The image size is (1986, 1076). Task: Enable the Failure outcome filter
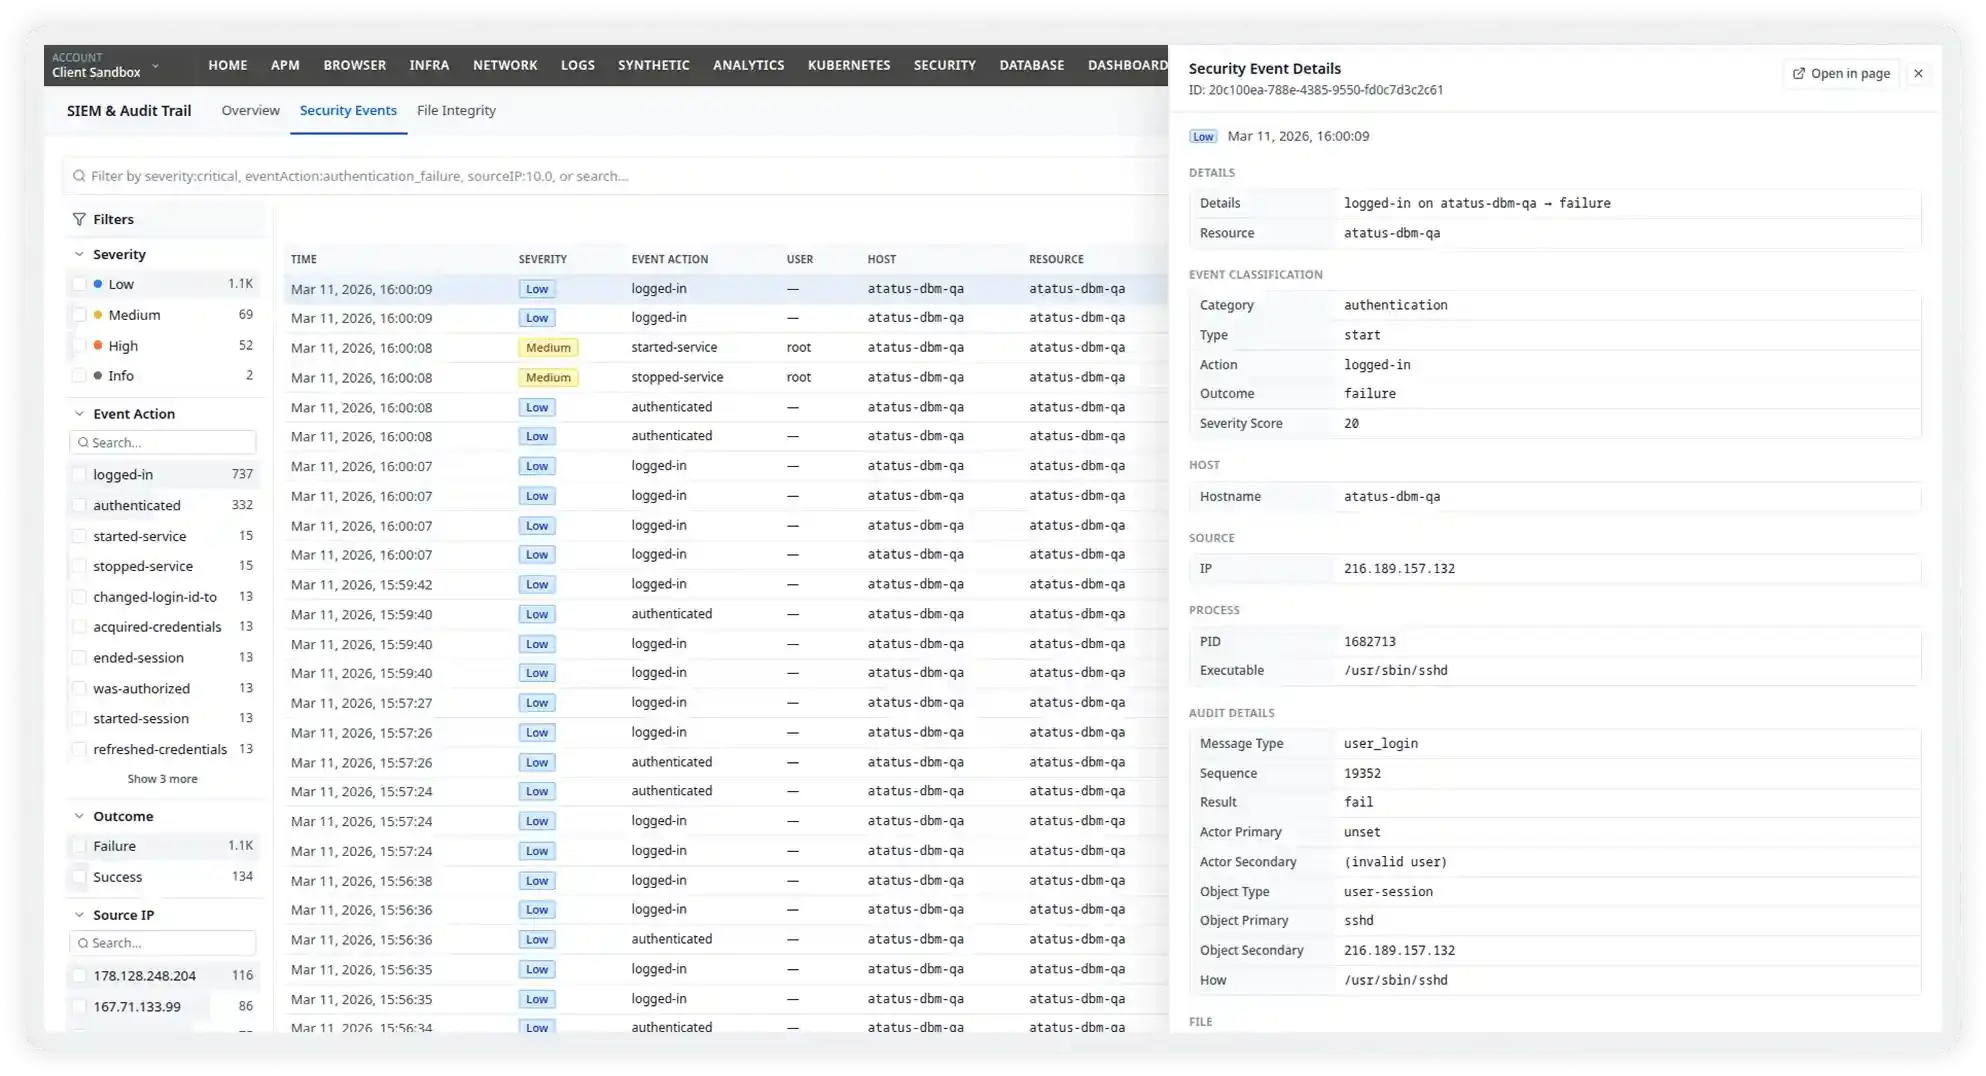click(x=80, y=846)
